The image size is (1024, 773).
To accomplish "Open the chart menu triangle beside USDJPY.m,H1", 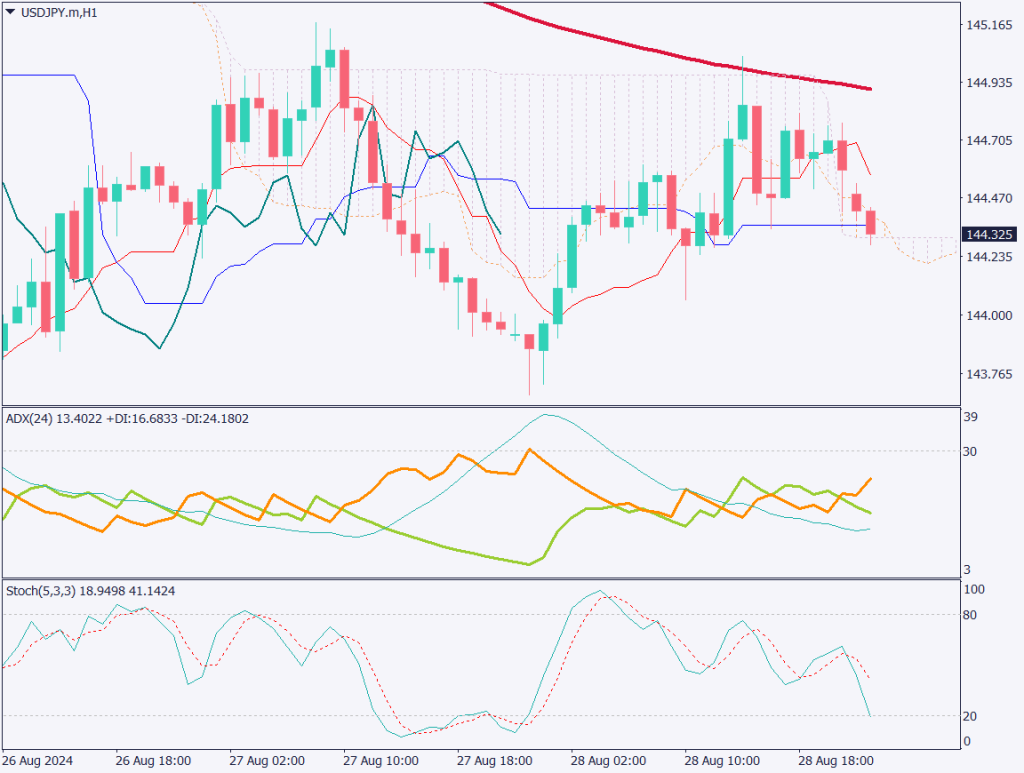I will pyautogui.click(x=11, y=12).
